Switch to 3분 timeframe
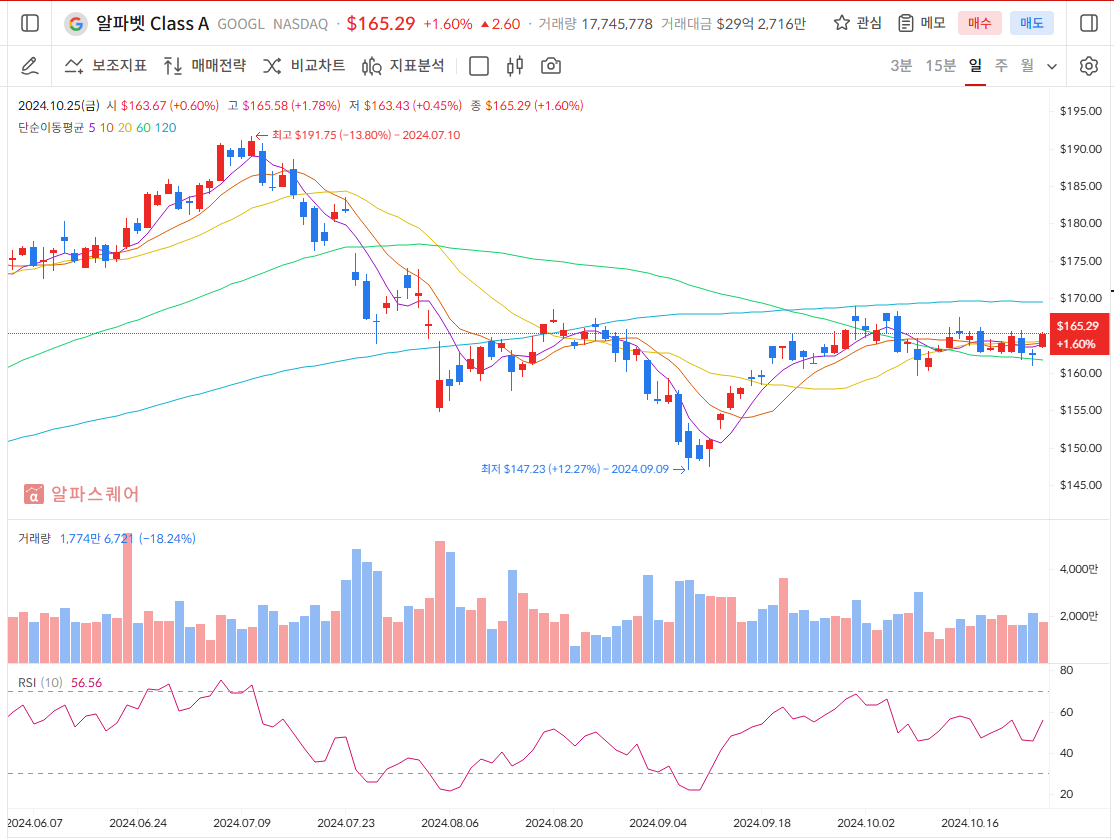1114x839 pixels. click(901, 66)
